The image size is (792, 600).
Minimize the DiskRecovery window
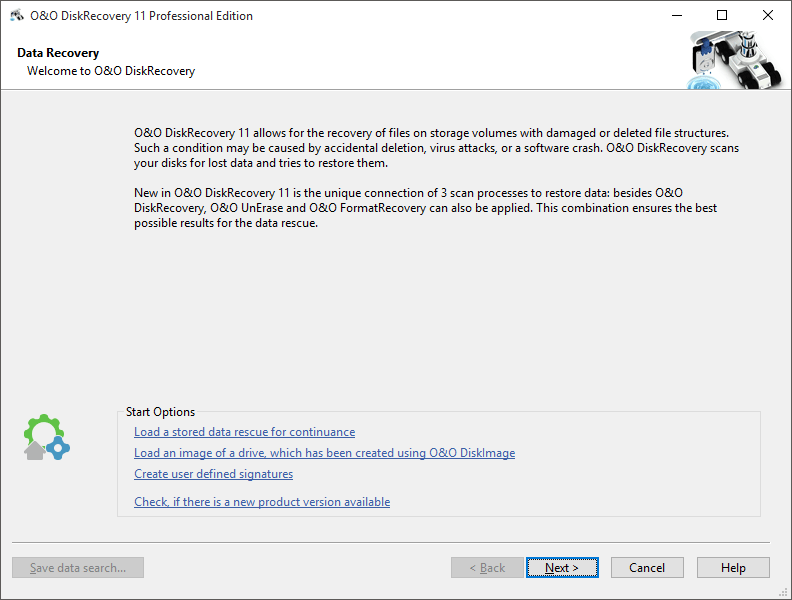coord(675,16)
